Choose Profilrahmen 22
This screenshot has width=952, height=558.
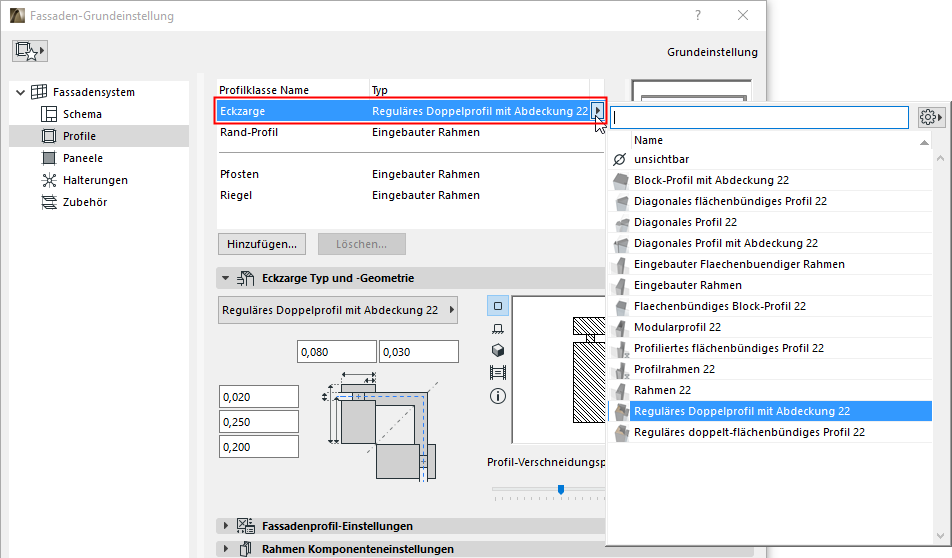[770, 369]
